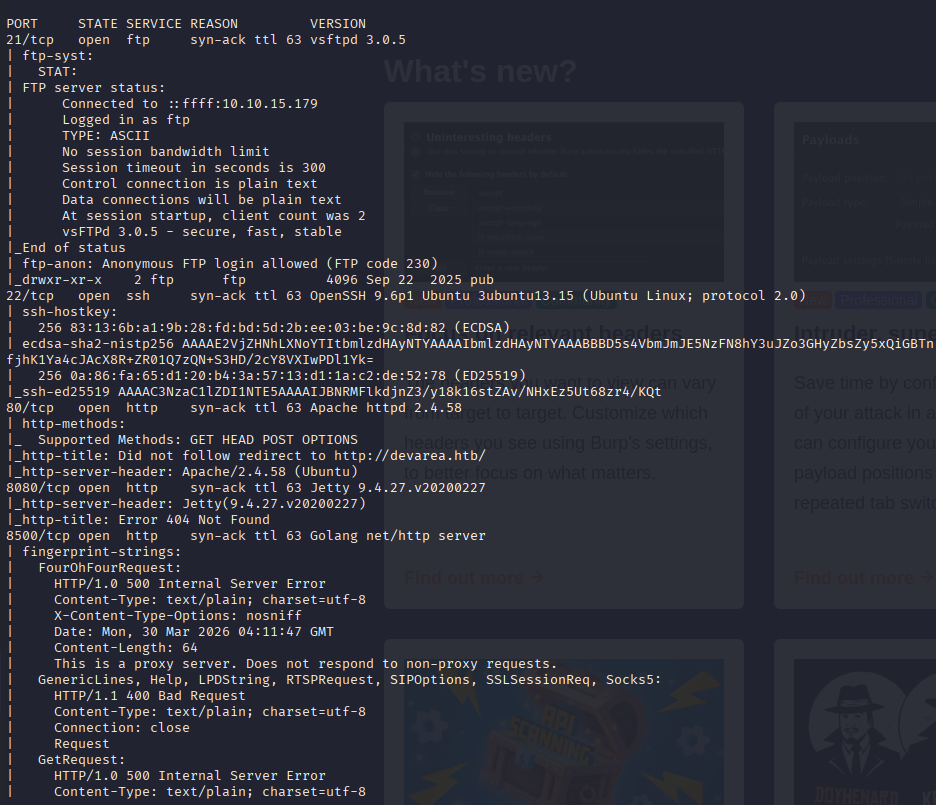
Task: Click the PORT column header
Action: (21, 24)
